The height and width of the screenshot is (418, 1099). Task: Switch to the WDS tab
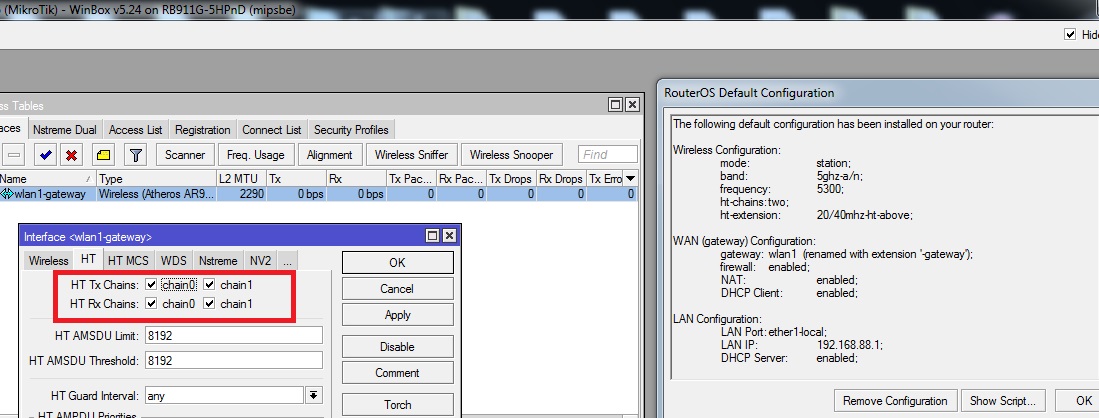click(174, 260)
